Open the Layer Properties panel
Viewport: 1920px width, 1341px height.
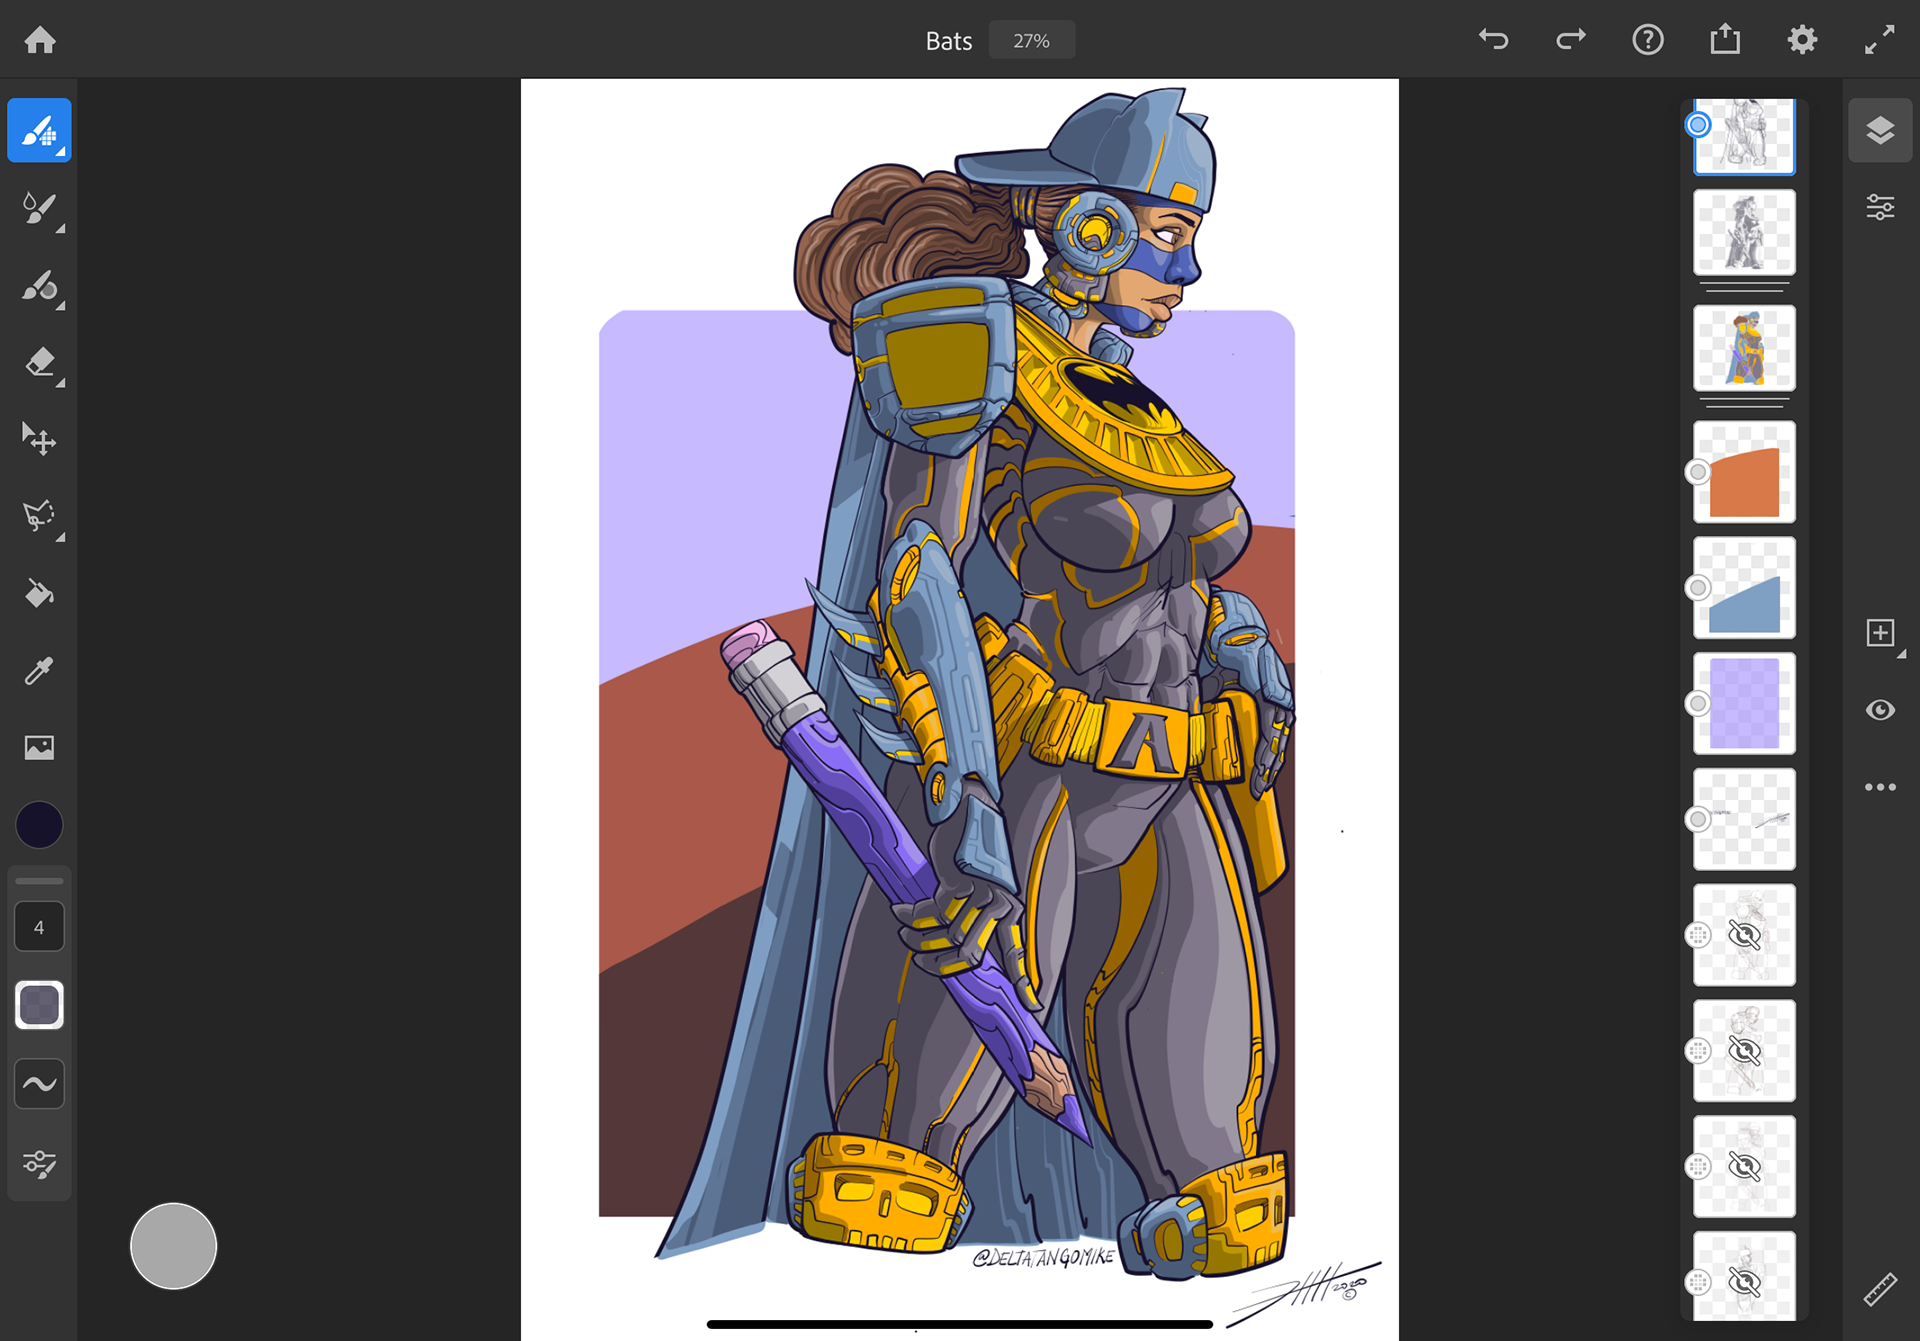coord(1880,207)
